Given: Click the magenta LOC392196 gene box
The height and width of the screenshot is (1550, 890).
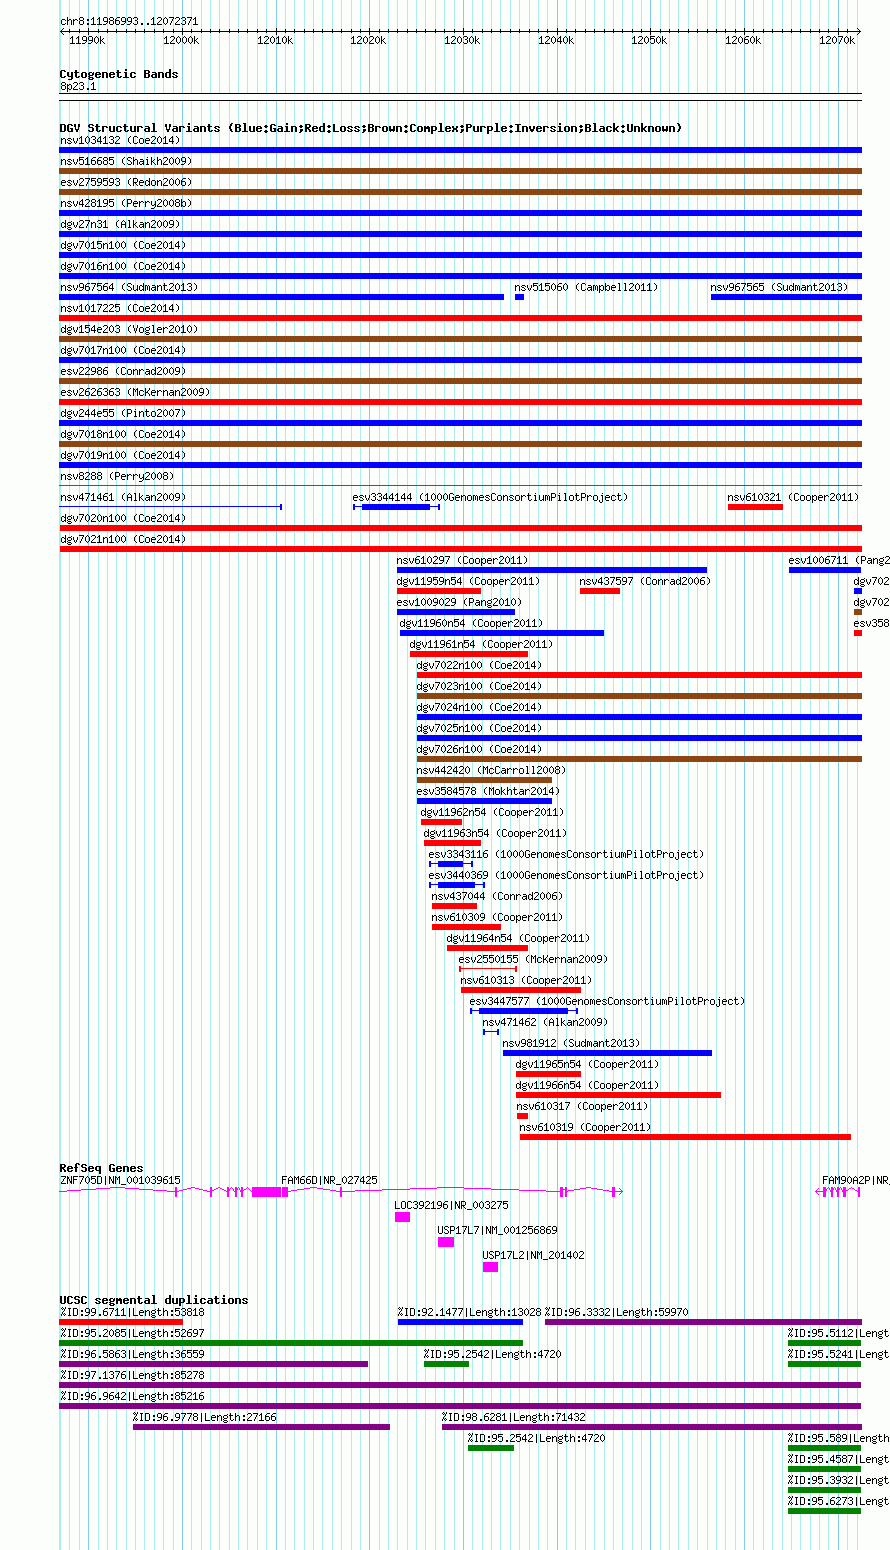Looking at the screenshot, I should [x=402, y=1217].
